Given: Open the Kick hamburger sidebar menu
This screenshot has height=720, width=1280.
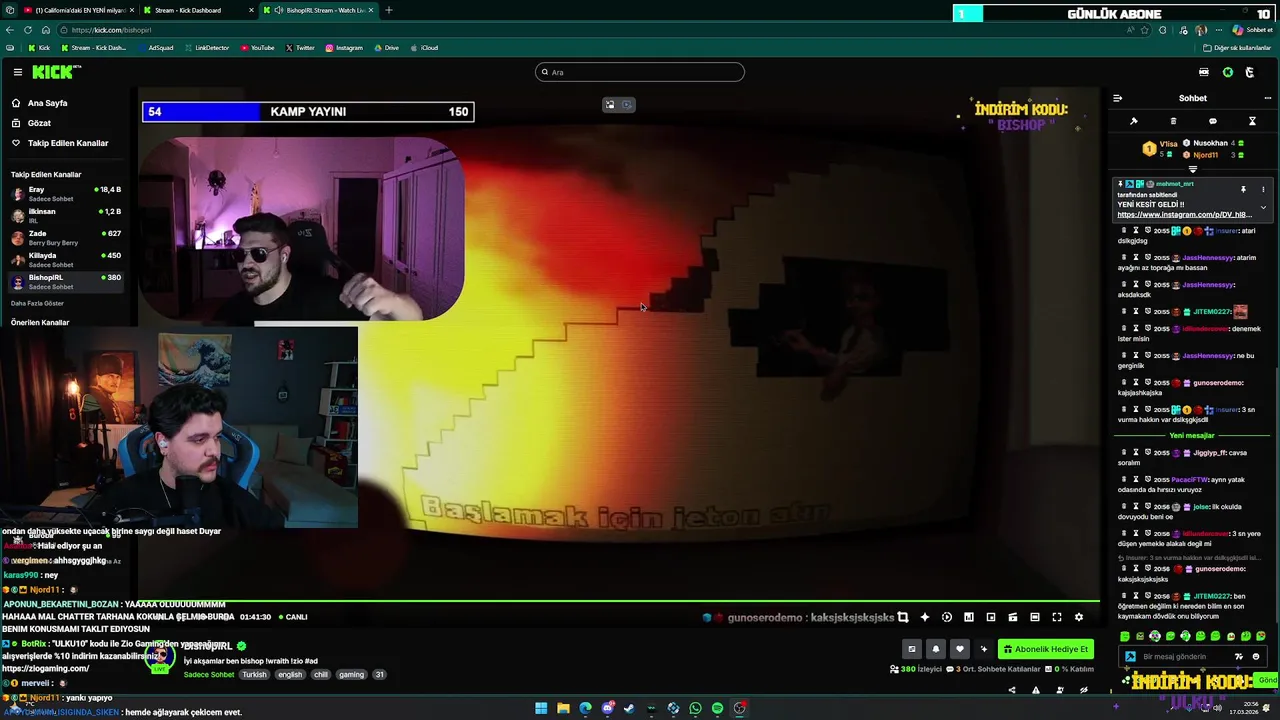Looking at the screenshot, I should click(17, 72).
